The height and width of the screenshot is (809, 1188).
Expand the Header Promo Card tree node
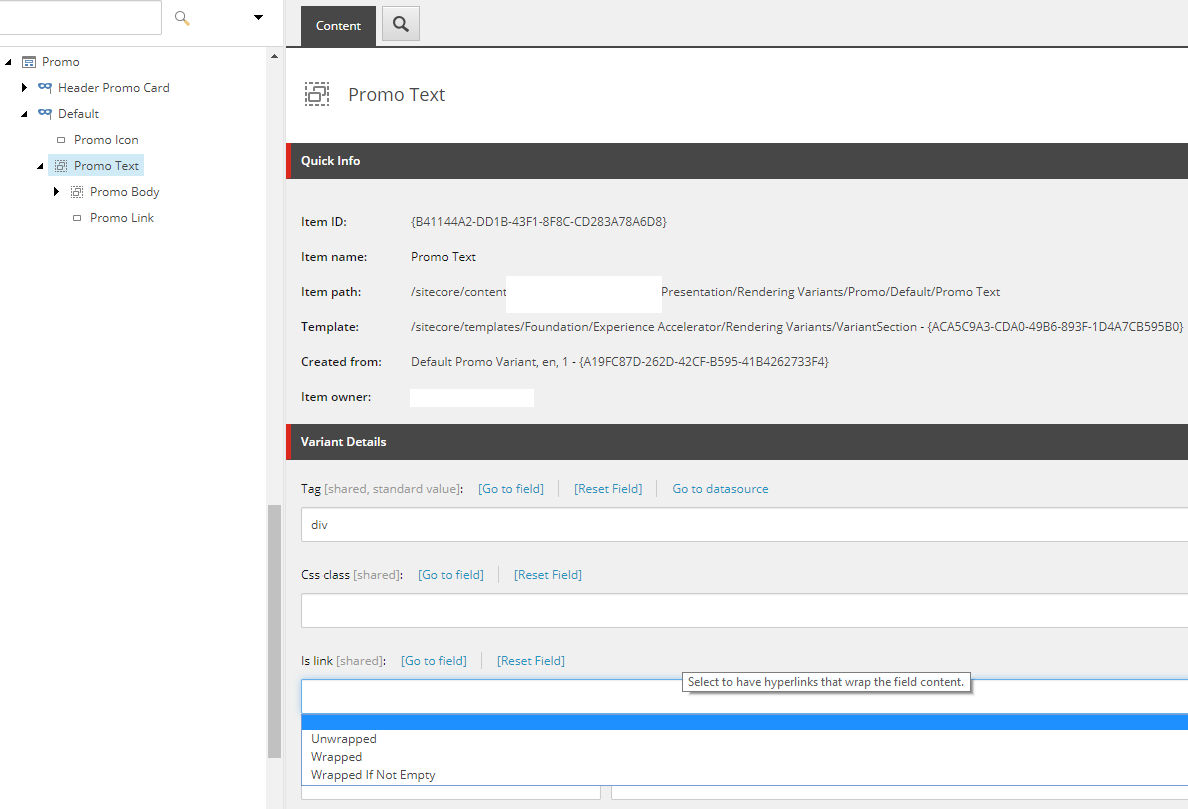tap(25, 87)
